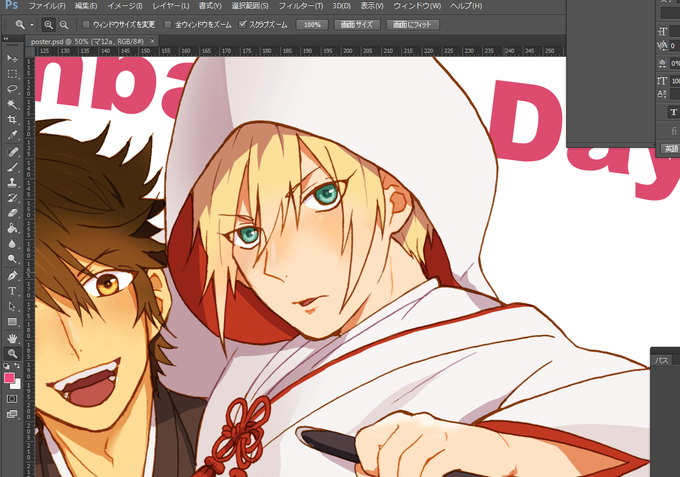This screenshot has height=477, width=680.
Task: Click the 画面サイズ button
Action: (x=357, y=25)
